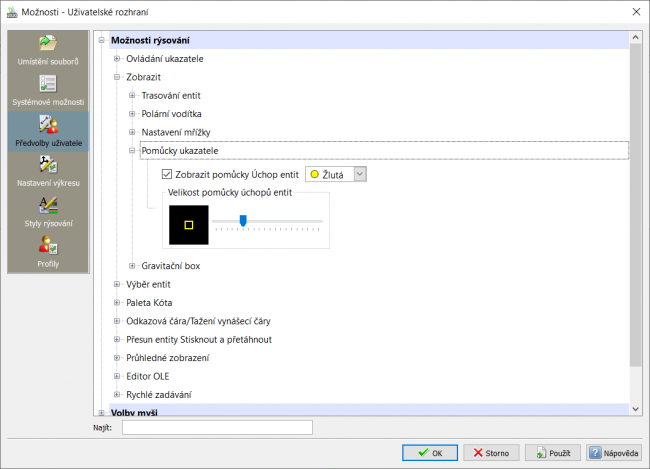Image resolution: width=650 pixels, height=469 pixels.
Task: Open the Žlutá color dropdown
Action: click(360, 174)
